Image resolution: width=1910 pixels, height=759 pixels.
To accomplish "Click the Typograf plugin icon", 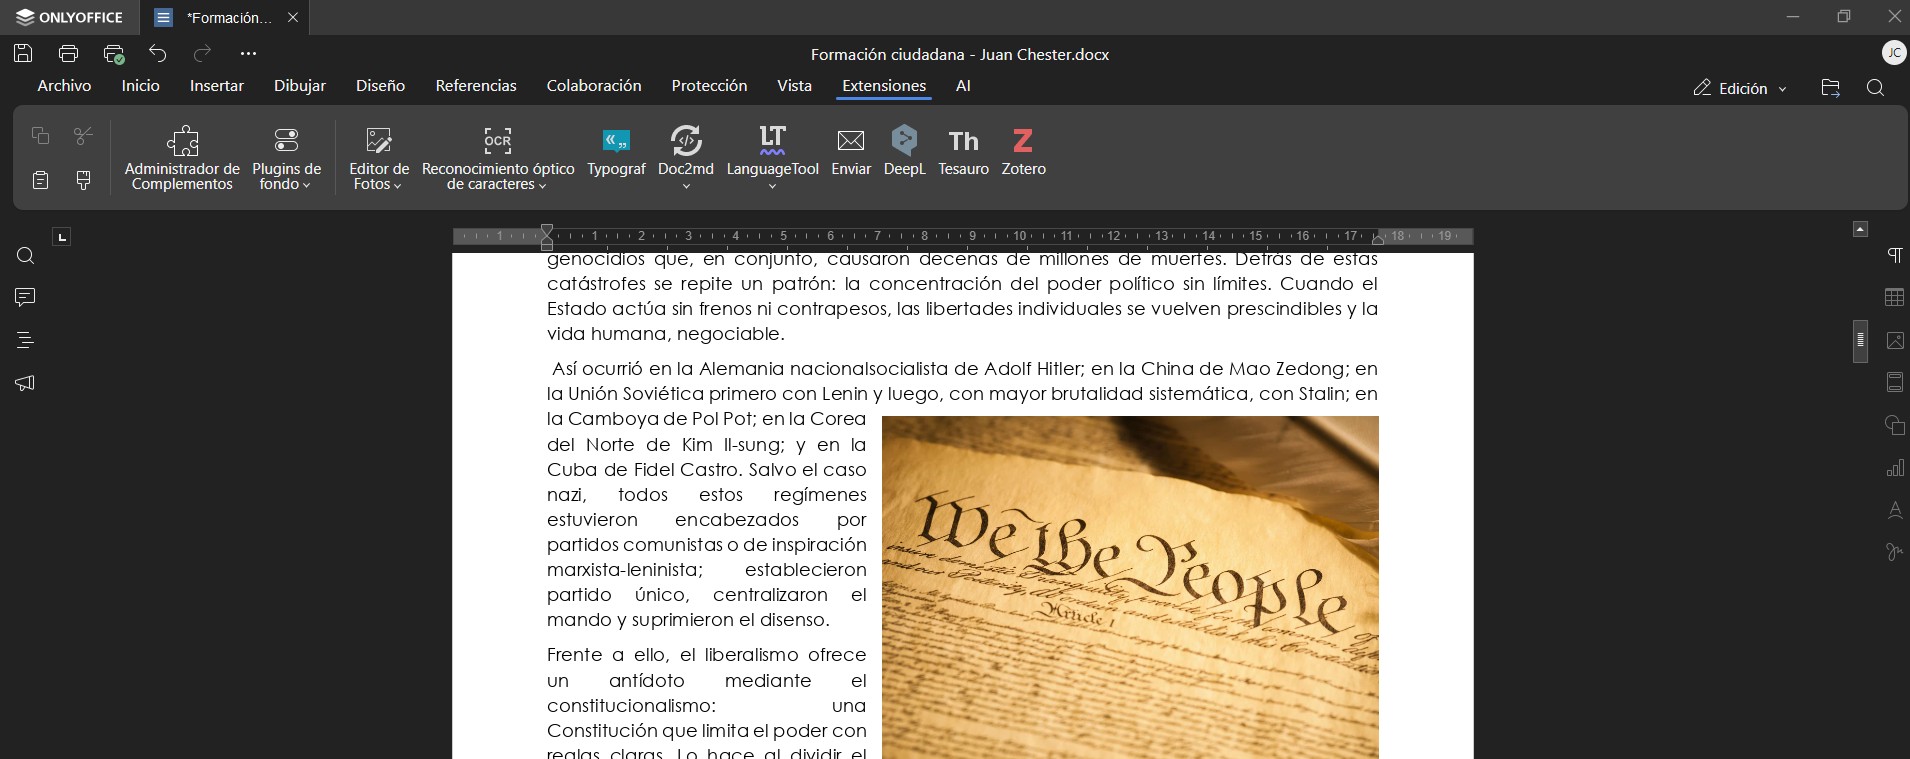I will point(616,152).
